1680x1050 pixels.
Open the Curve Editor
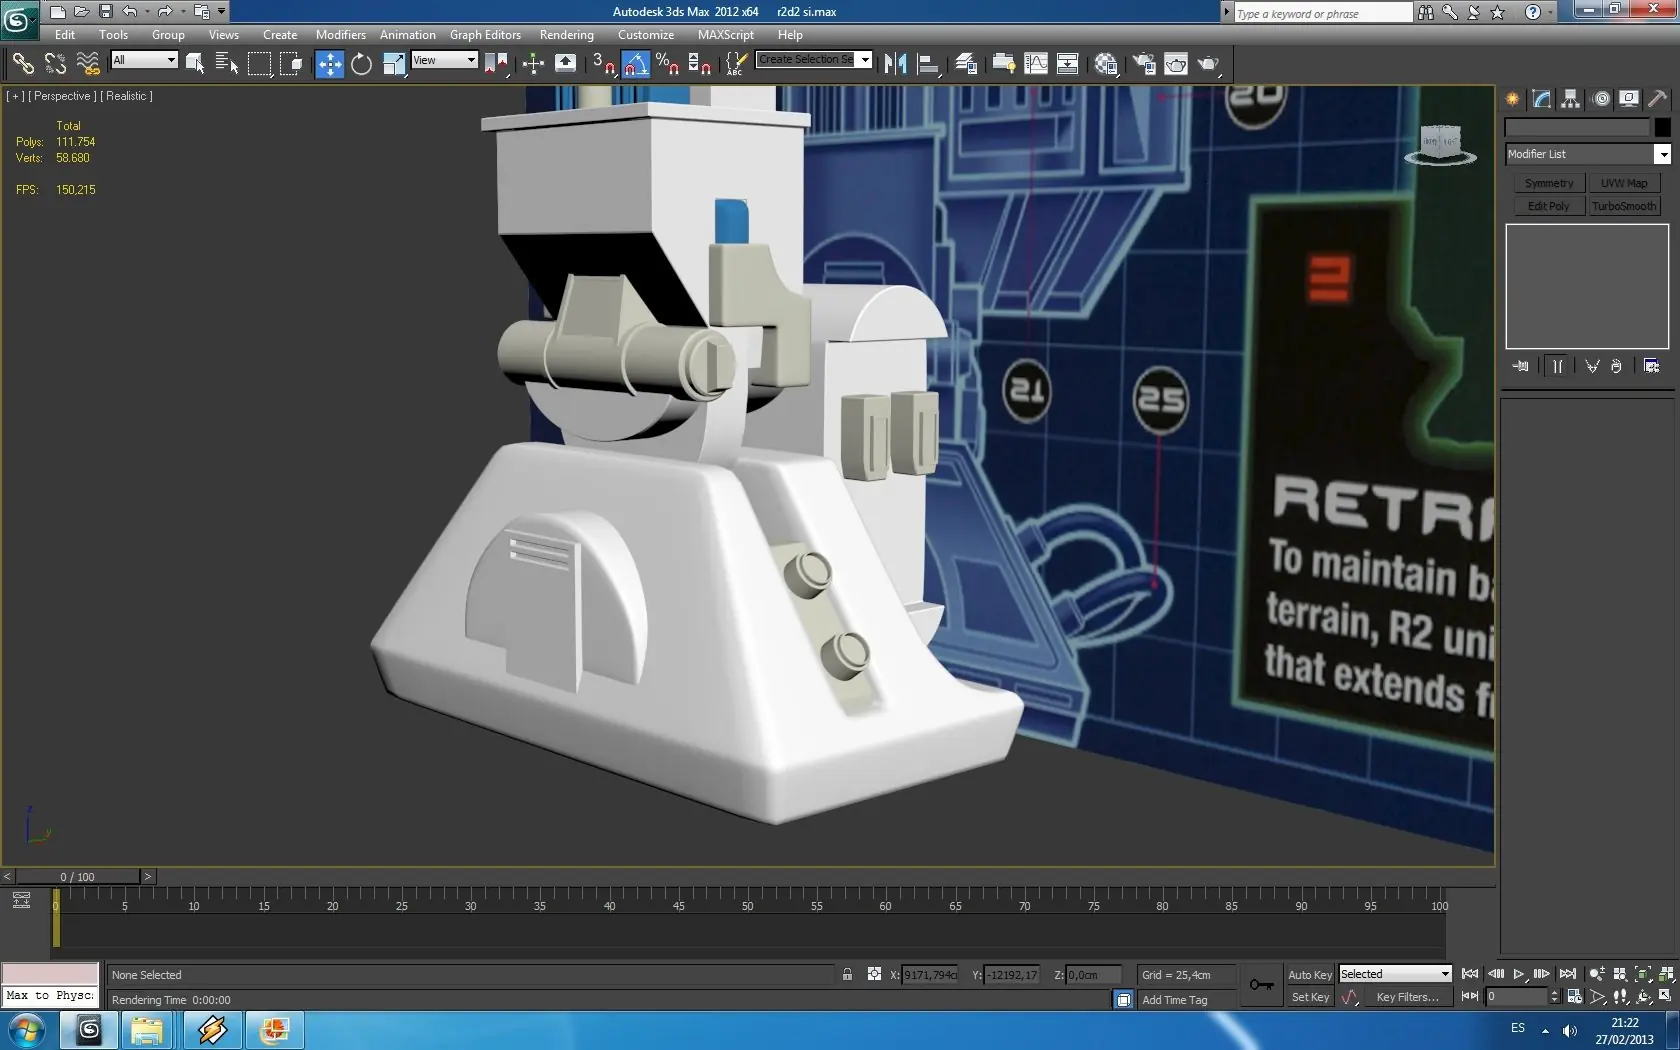1036,64
